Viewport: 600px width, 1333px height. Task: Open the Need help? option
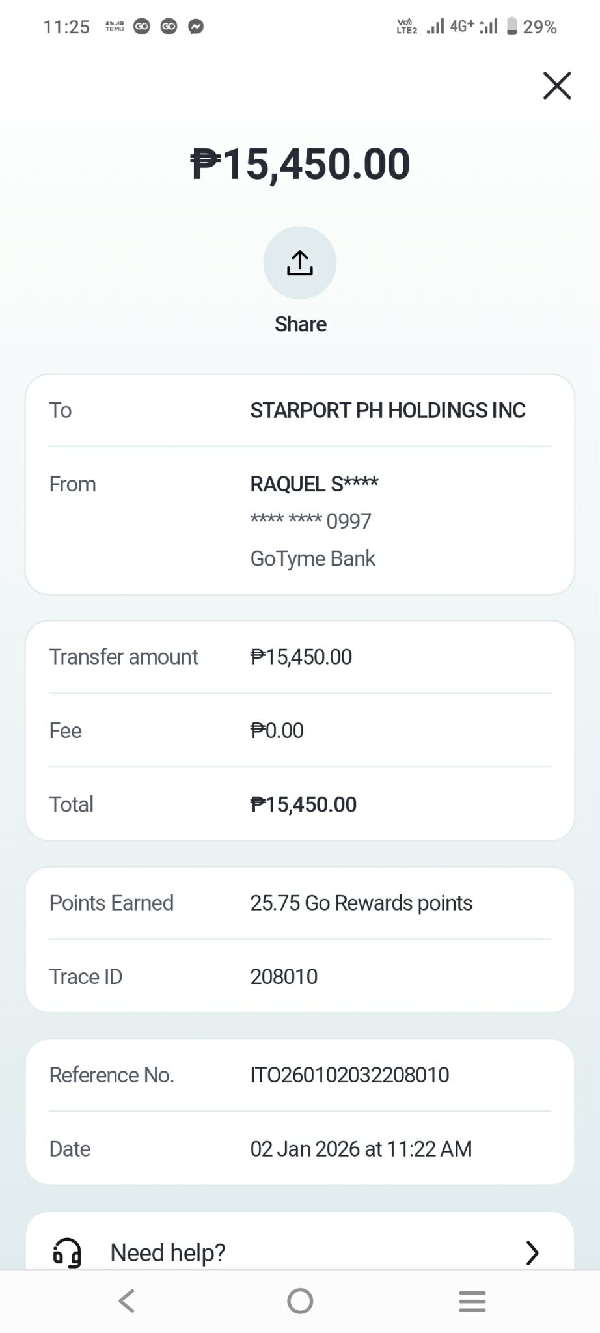tap(168, 1252)
